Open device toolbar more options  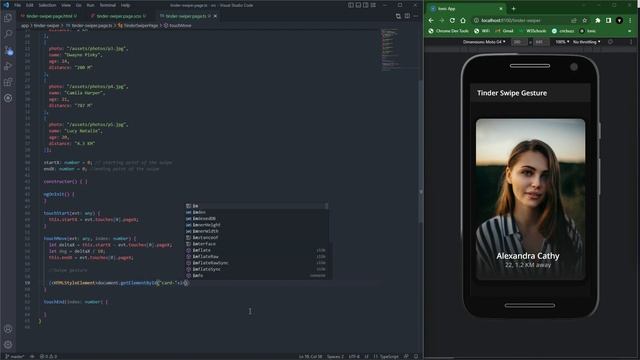[631, 42]
